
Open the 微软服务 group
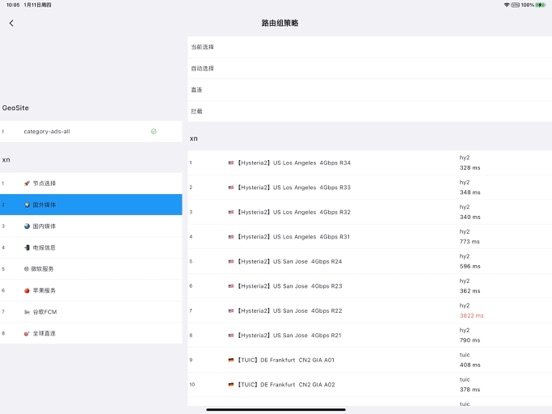[91, 269]
